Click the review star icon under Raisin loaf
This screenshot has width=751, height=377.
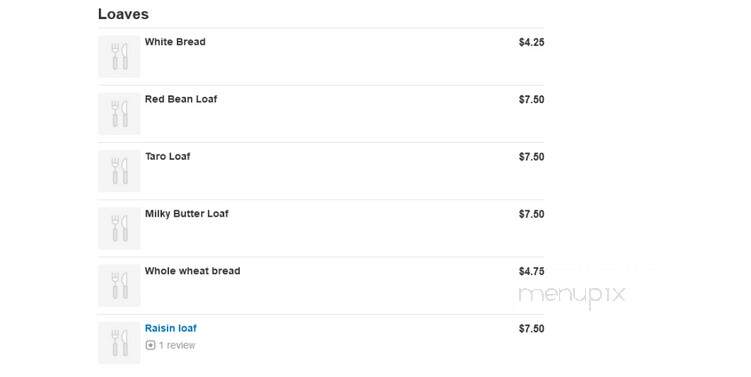[150, 345]
